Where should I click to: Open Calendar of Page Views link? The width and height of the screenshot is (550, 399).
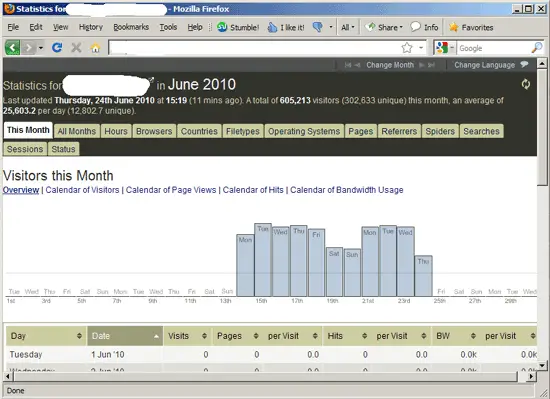pos(171,190)
